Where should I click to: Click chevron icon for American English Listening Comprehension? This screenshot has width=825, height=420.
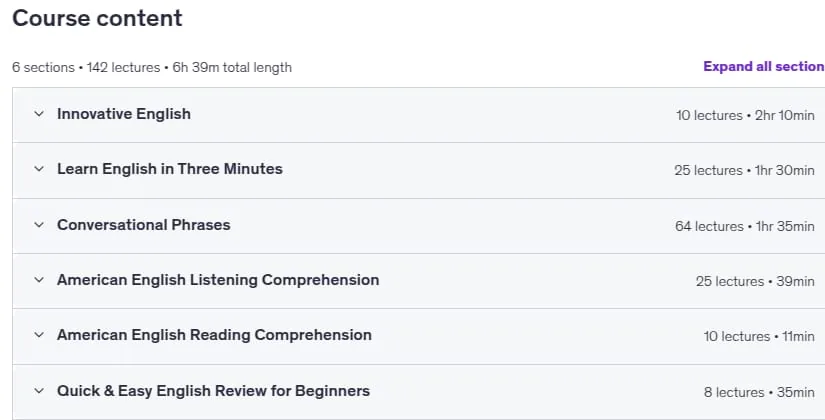(x=39, y=280)
